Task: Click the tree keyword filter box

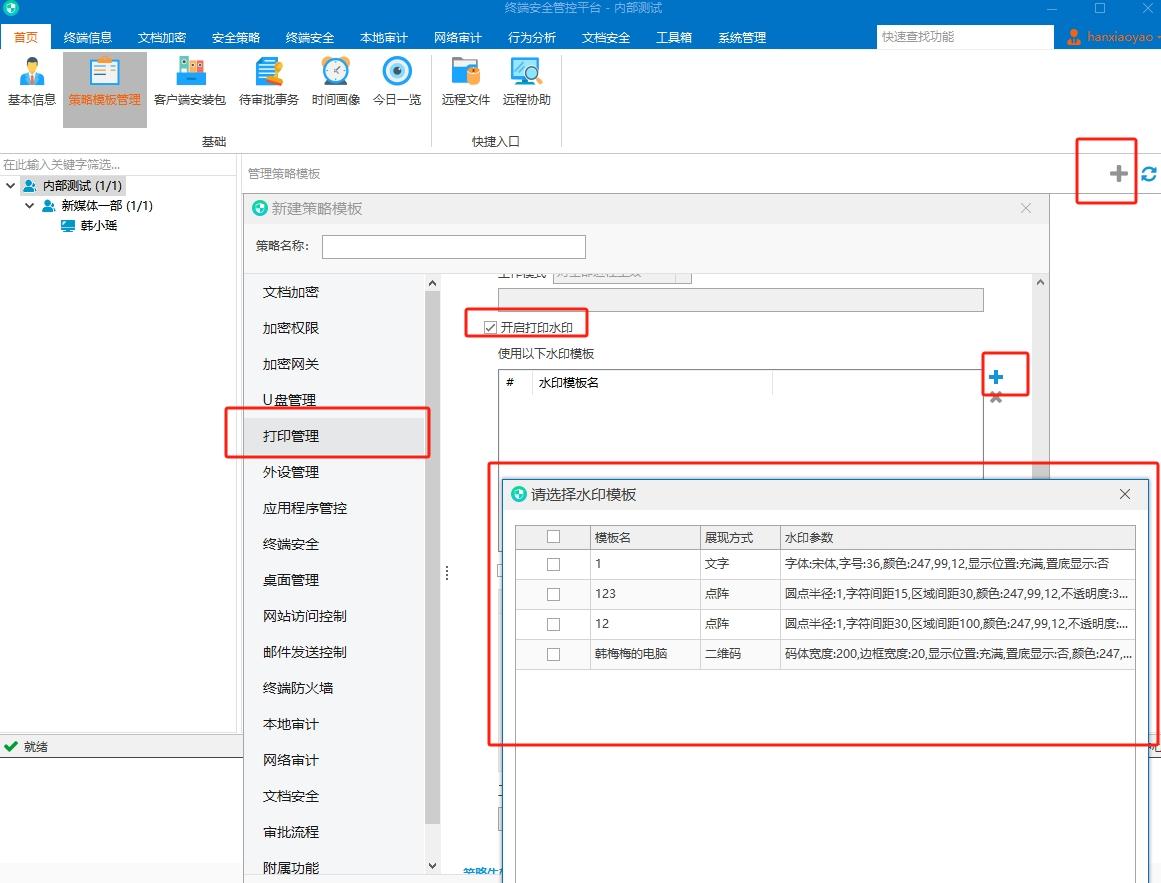Action: tap(118, 164)
